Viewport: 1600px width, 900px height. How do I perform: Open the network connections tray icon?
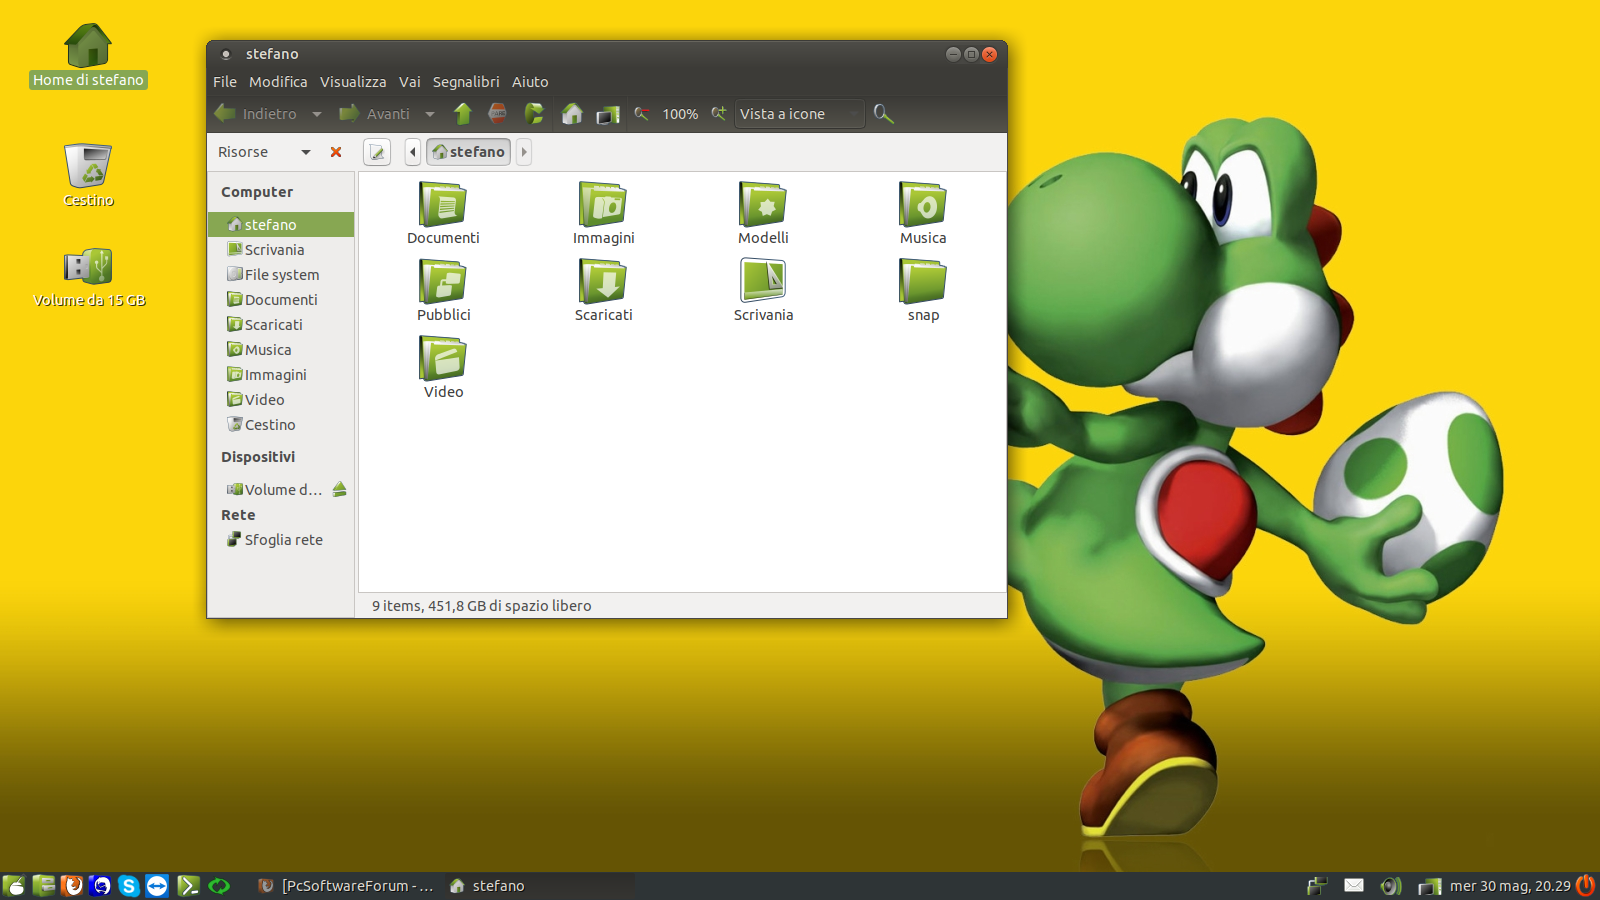pos(1317,886)
